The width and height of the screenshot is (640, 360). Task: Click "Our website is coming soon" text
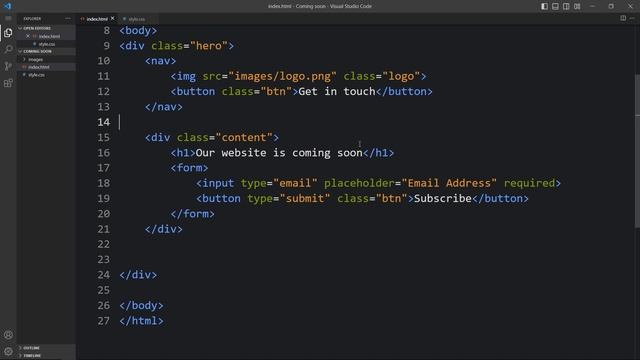pos(279,153)
